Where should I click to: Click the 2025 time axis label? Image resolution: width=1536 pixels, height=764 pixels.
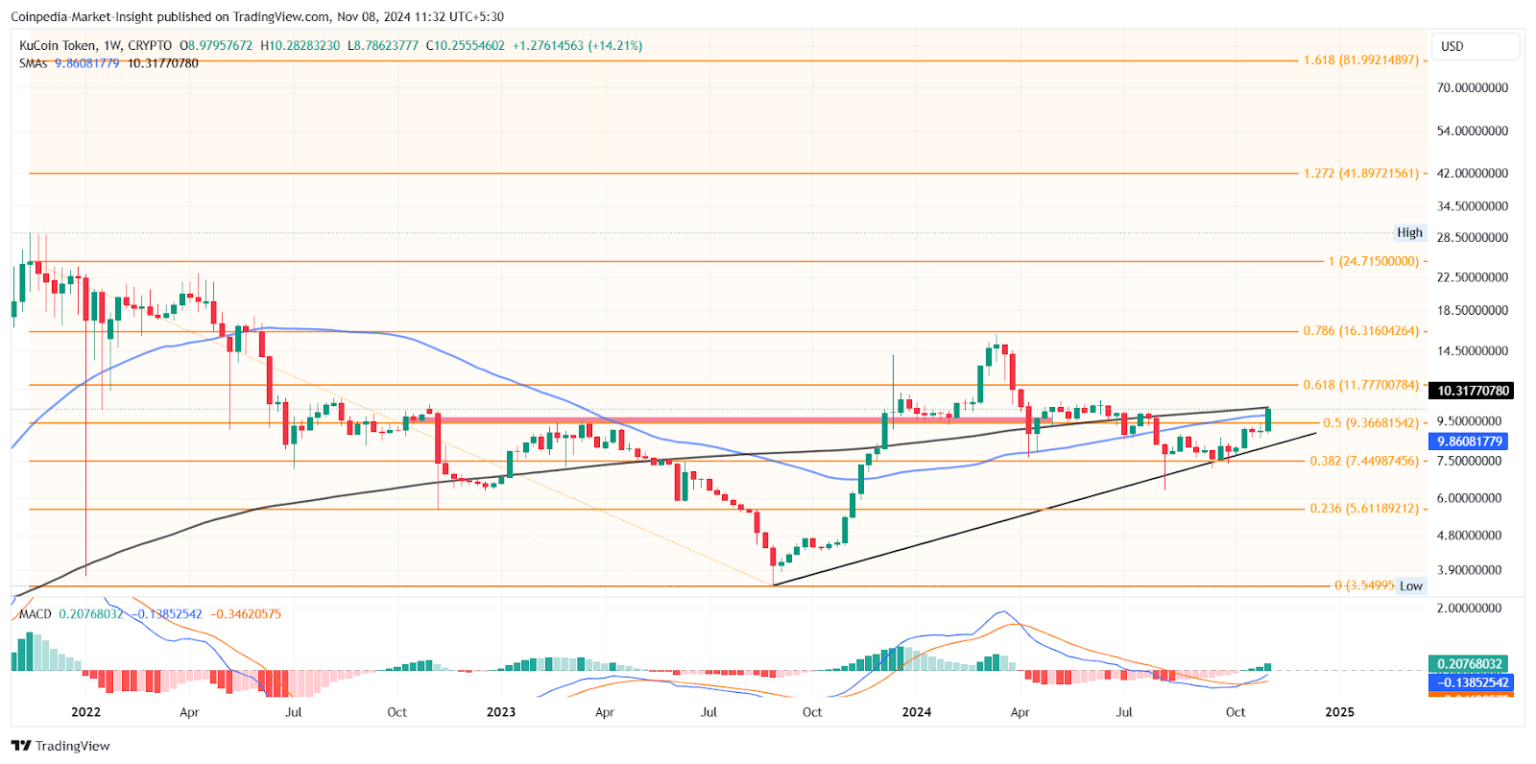click(1339, 712)
